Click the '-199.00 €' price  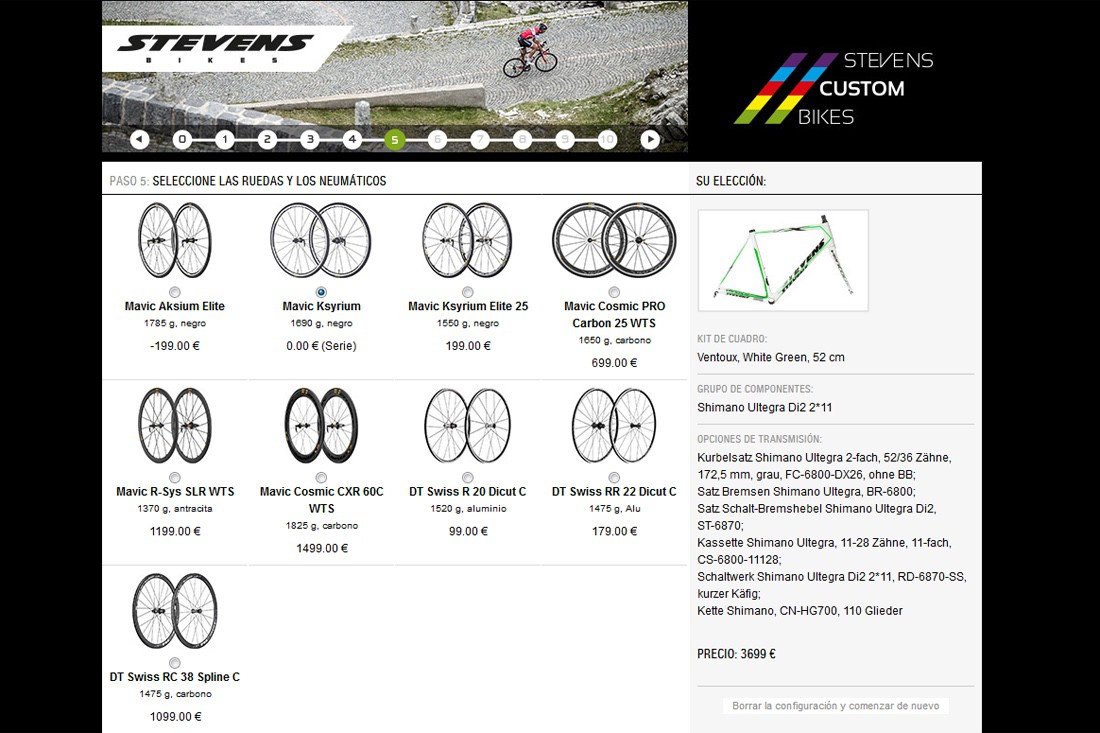[175, 346]
